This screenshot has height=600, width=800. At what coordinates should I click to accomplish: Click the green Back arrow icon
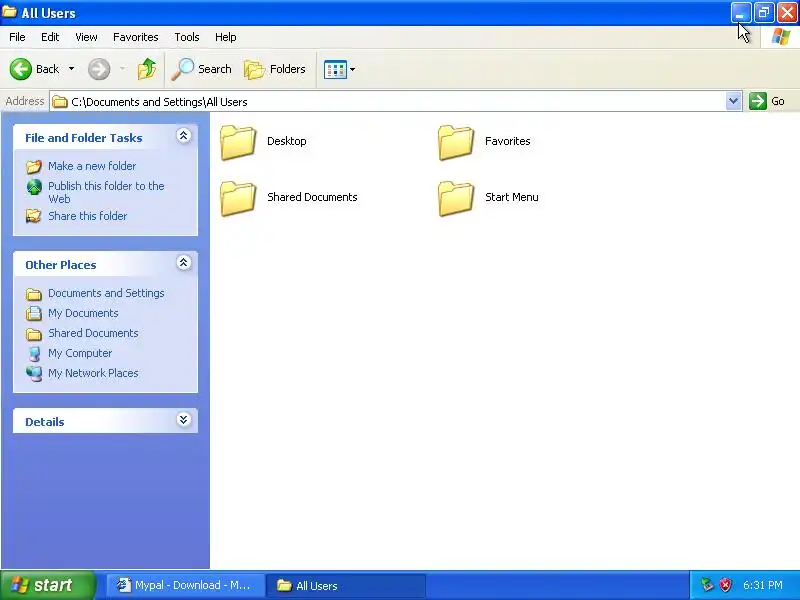point(21,69)
